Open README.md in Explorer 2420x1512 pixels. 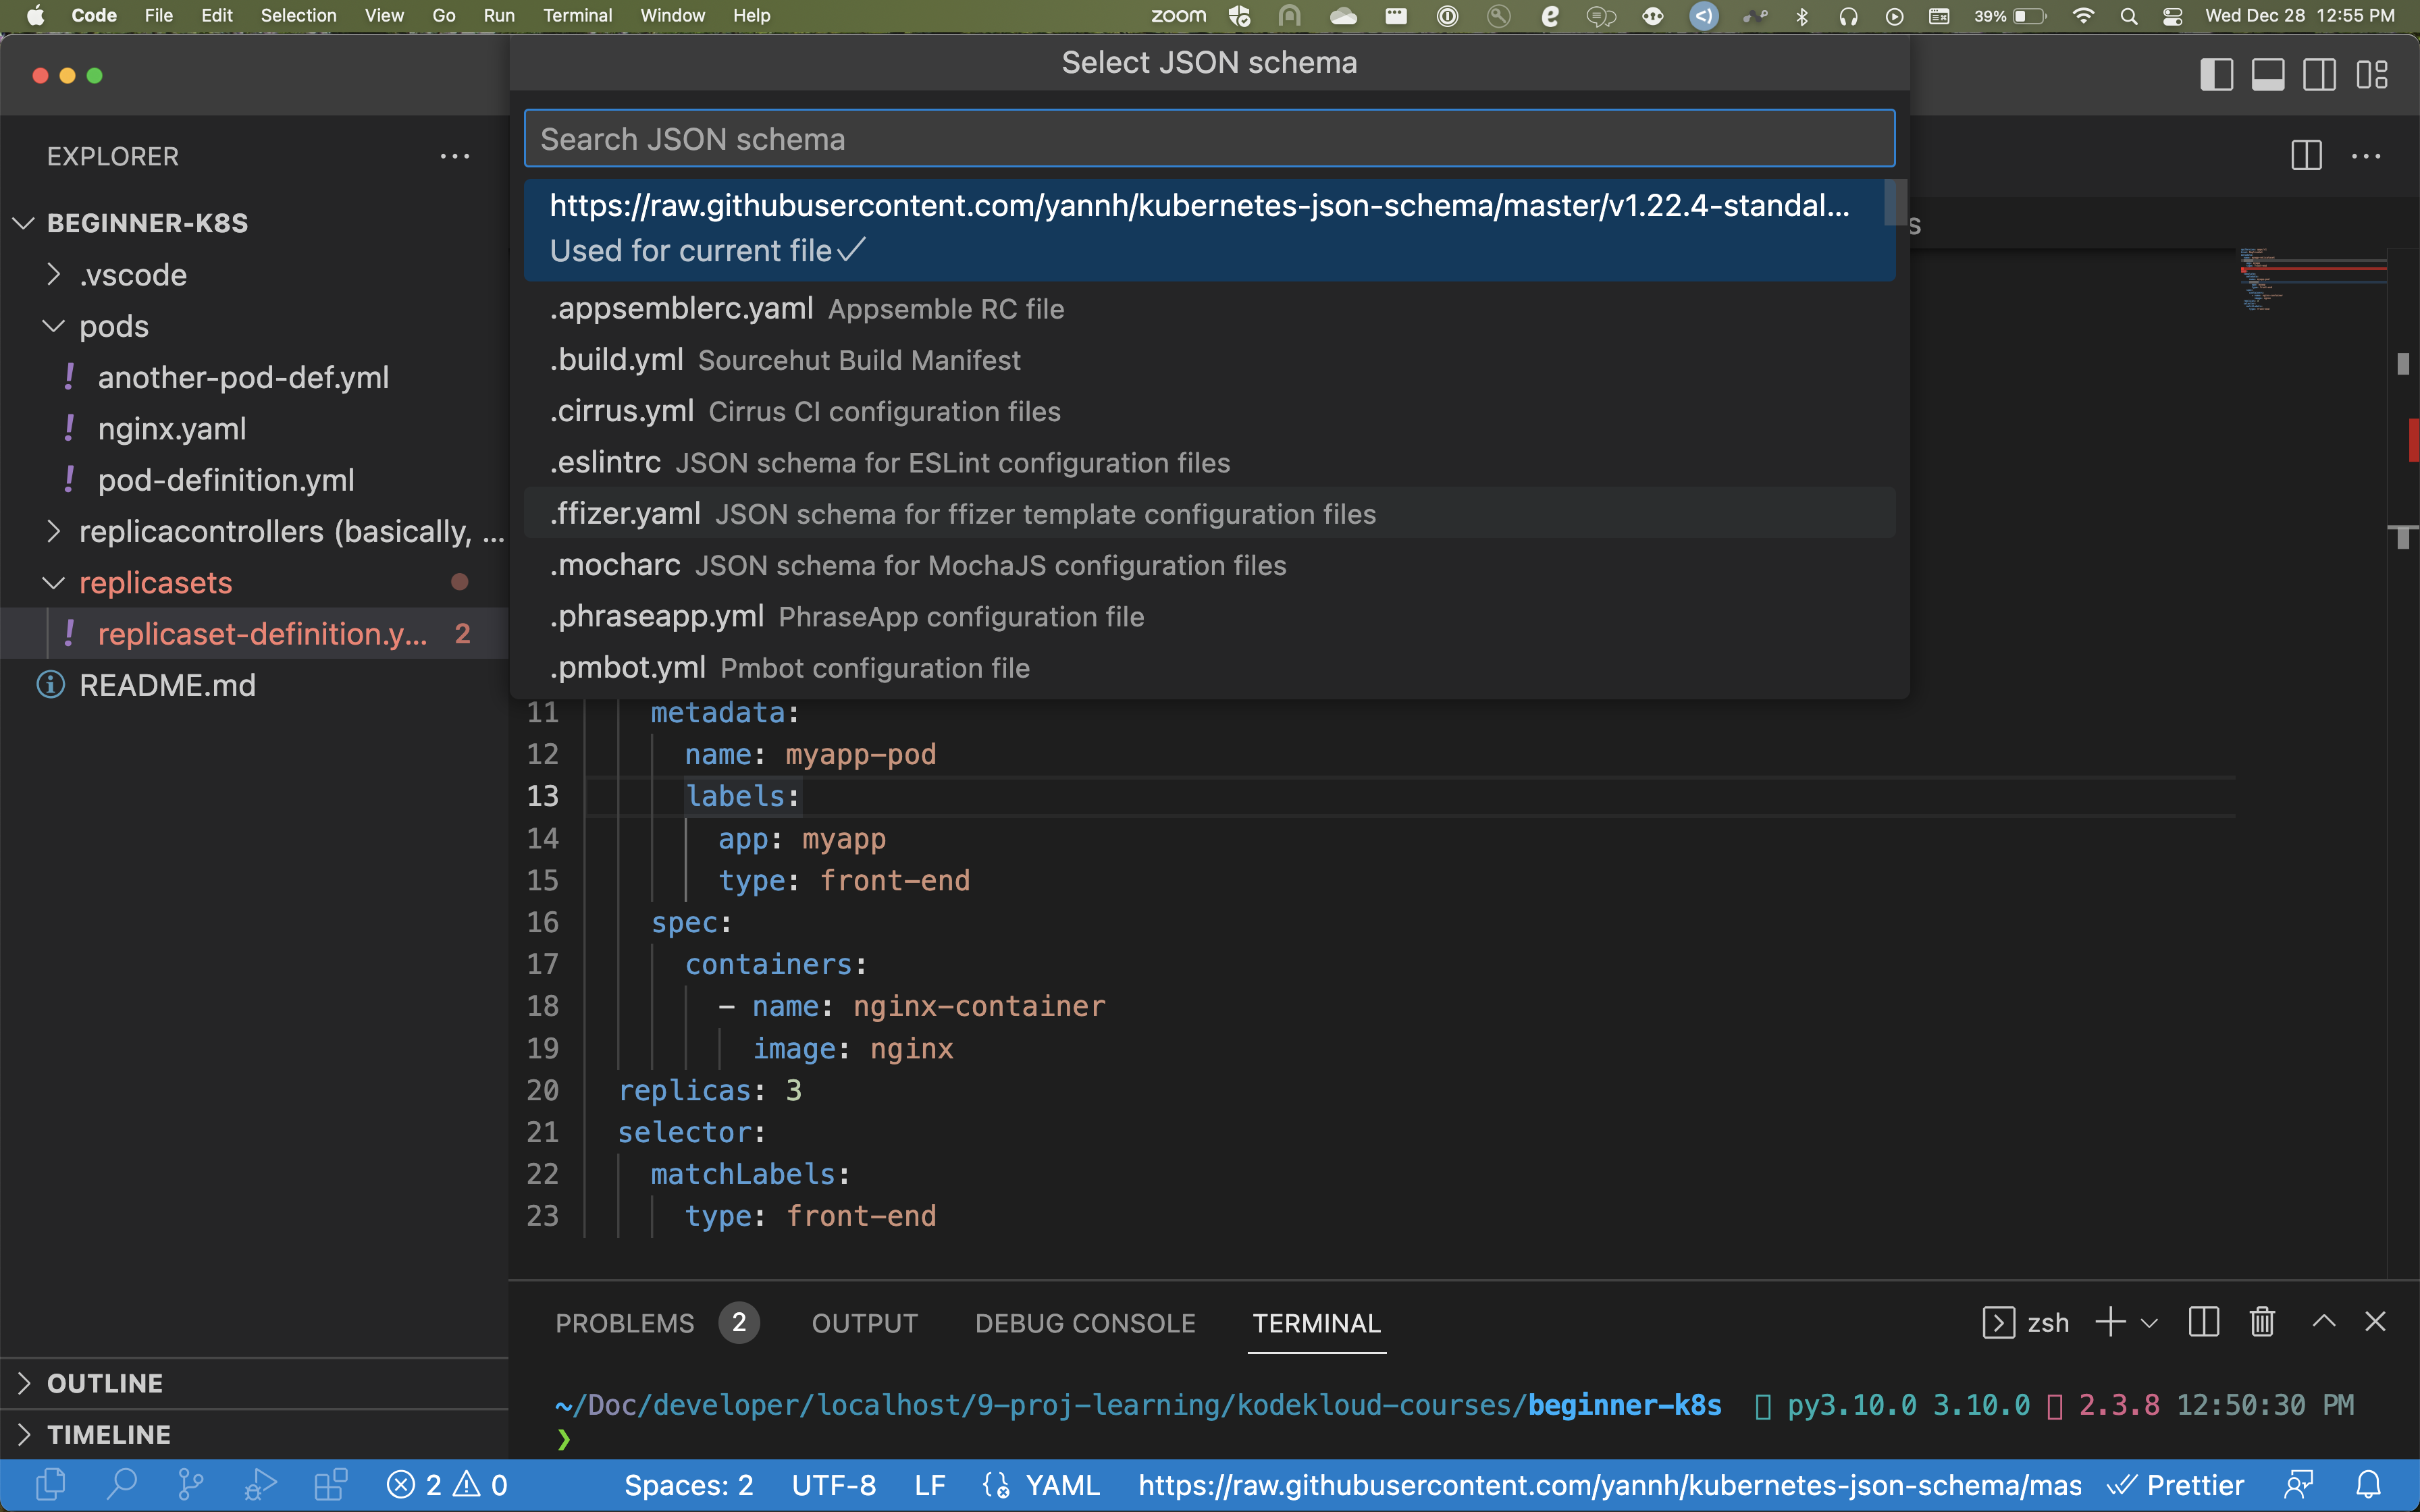coord(254,685)
